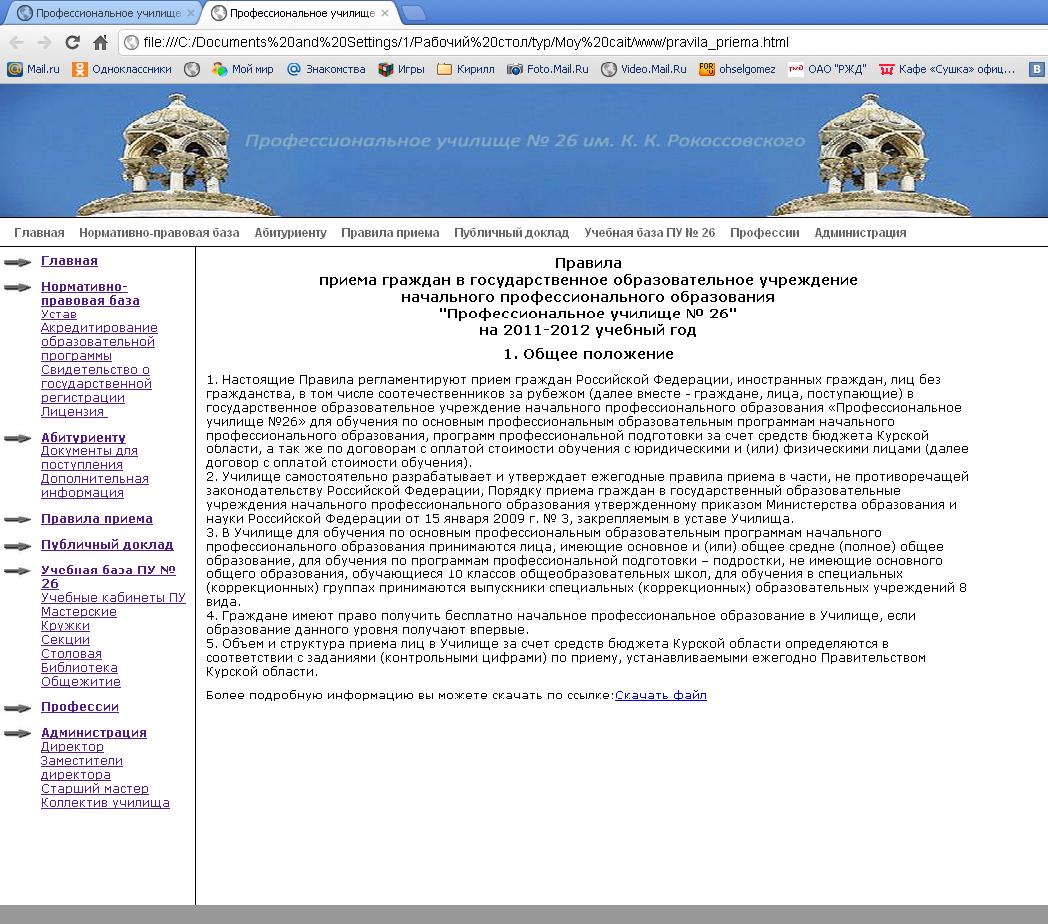Open the Старший мастер sidebar link
This screenshot has width=1048, height=924.
tap(95, 789)
